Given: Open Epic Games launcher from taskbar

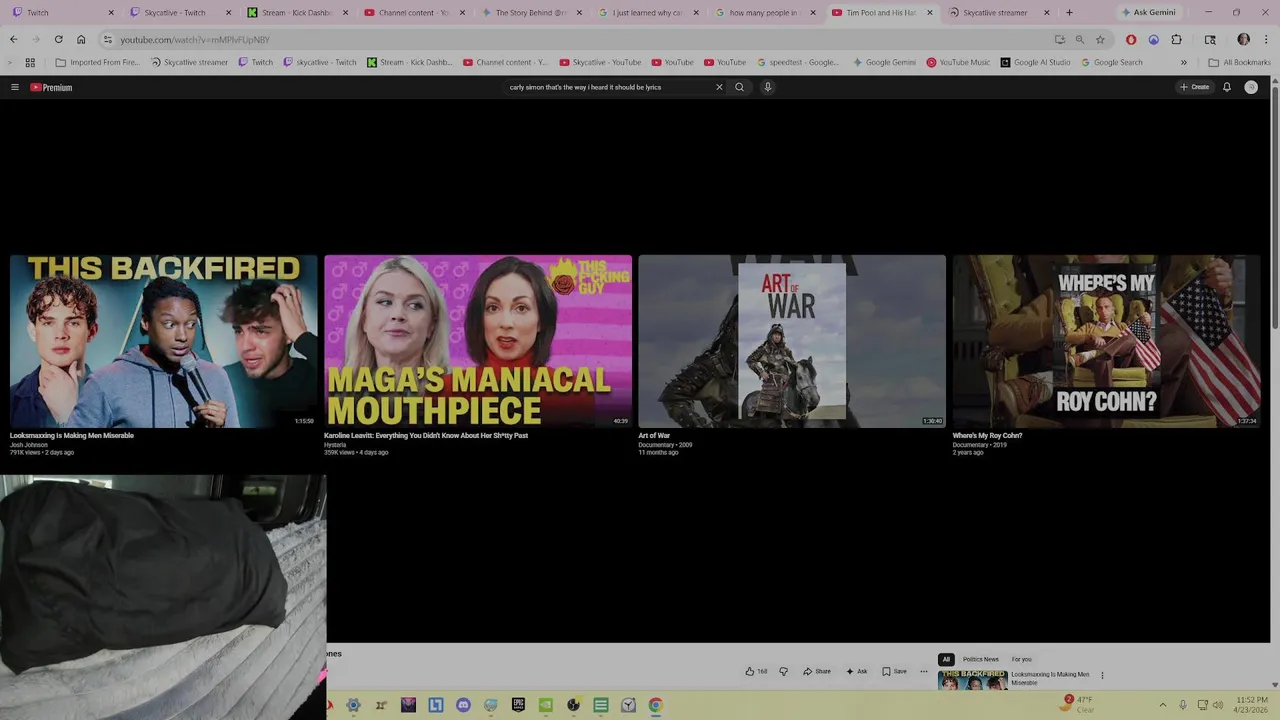Looking at the screenshot, I should point(518,705).
